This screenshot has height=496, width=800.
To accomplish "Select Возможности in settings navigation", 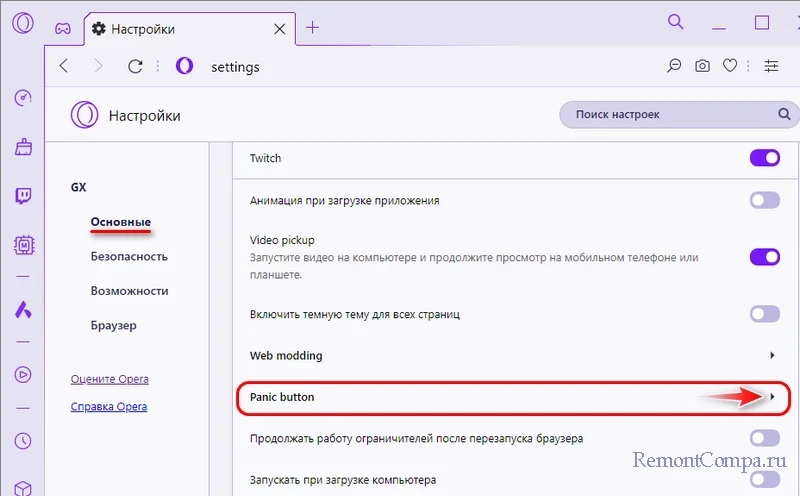I will coord(129,291).
